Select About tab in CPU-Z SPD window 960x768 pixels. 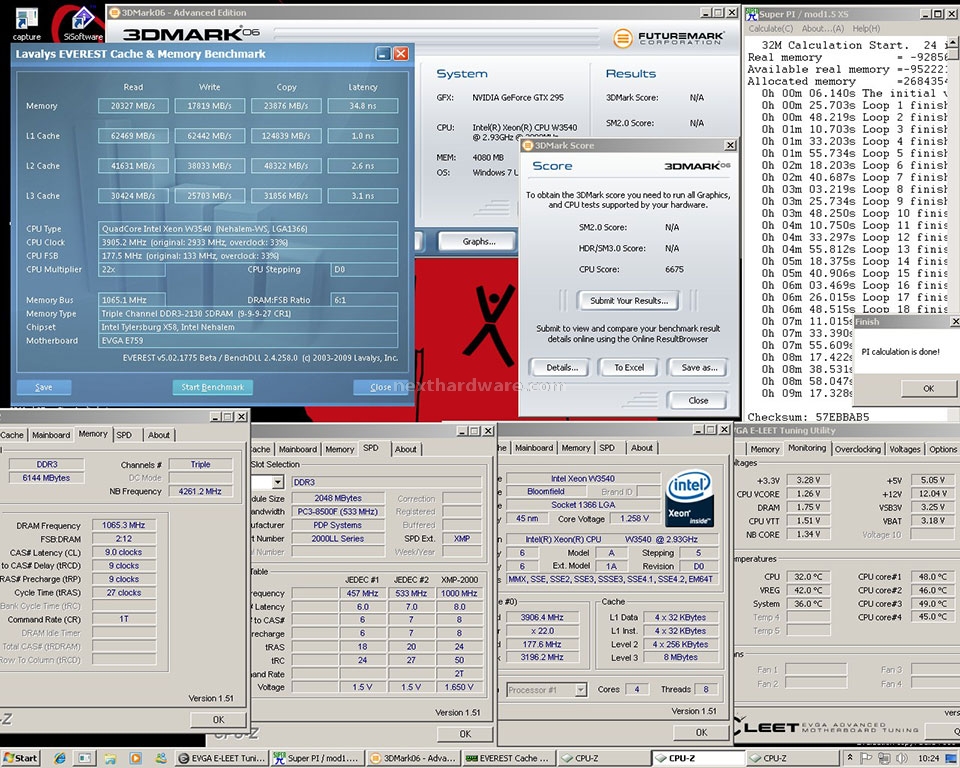(405, 449)
